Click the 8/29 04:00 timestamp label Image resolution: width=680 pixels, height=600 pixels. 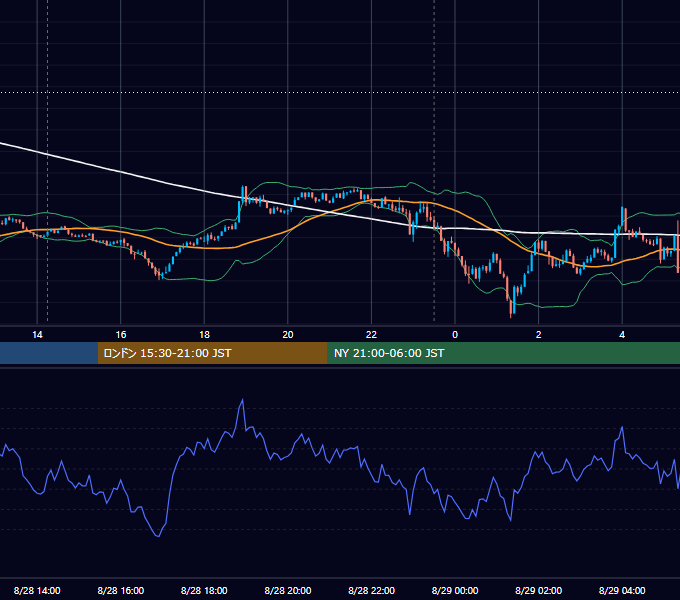[622, 590]
